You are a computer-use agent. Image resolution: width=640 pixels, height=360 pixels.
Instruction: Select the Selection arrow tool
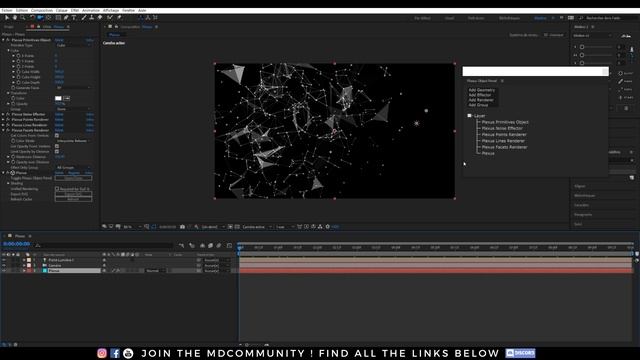pos(7,18)
